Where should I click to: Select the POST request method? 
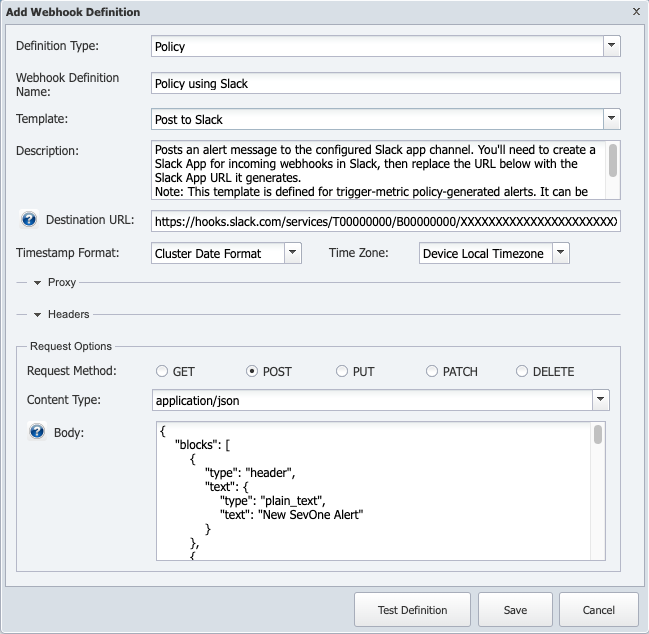[x=252, y=371]
